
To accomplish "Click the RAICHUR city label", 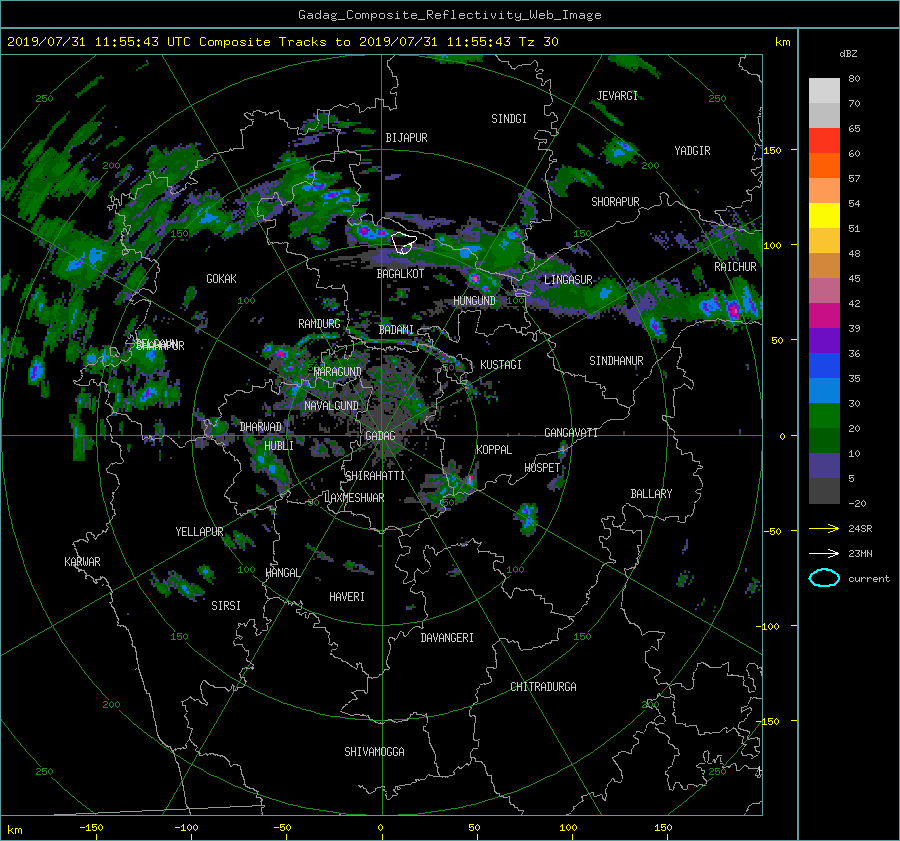I will tap(735, 267).
